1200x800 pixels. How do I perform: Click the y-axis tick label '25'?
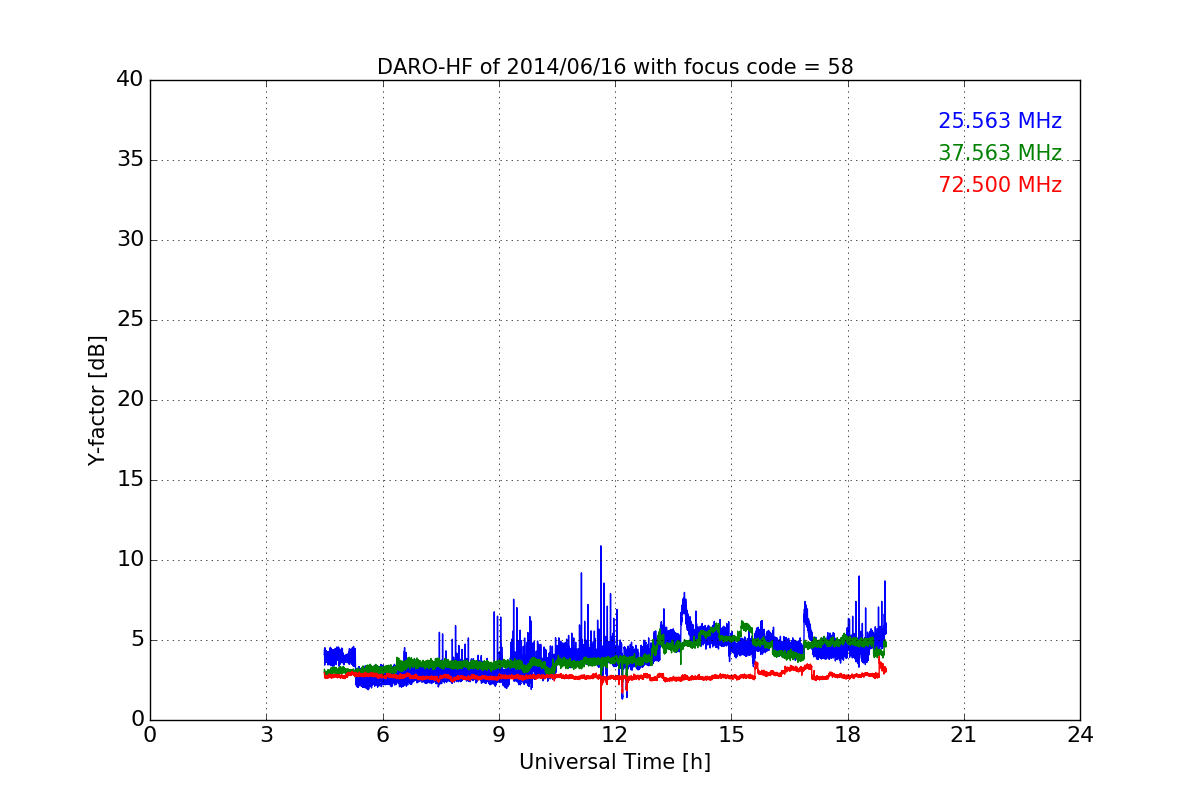[x=130, y=320]
